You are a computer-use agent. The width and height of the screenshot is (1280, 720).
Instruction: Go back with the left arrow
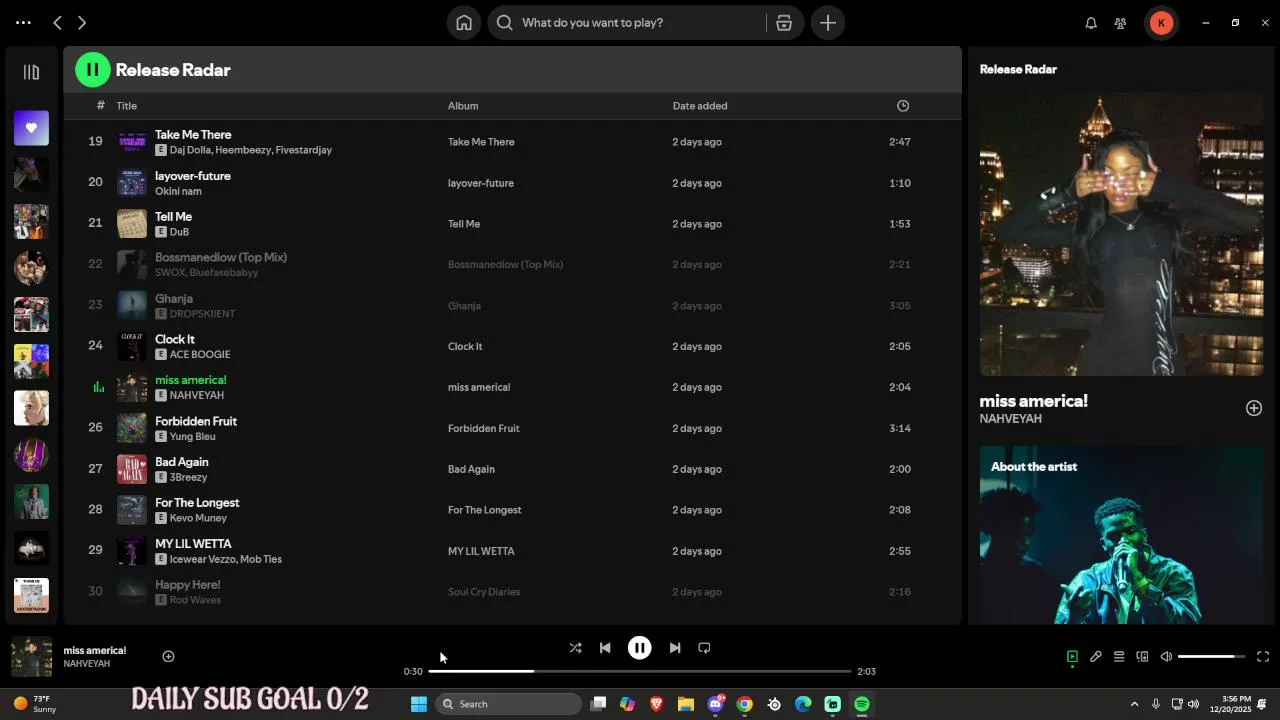pos(57,22)
